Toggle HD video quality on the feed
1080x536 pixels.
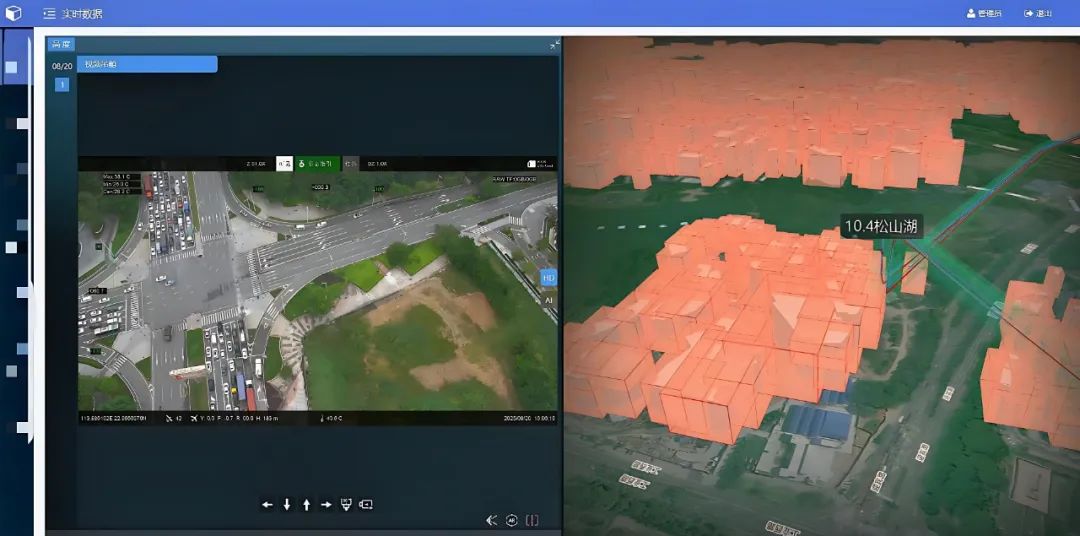click(548, 279)
